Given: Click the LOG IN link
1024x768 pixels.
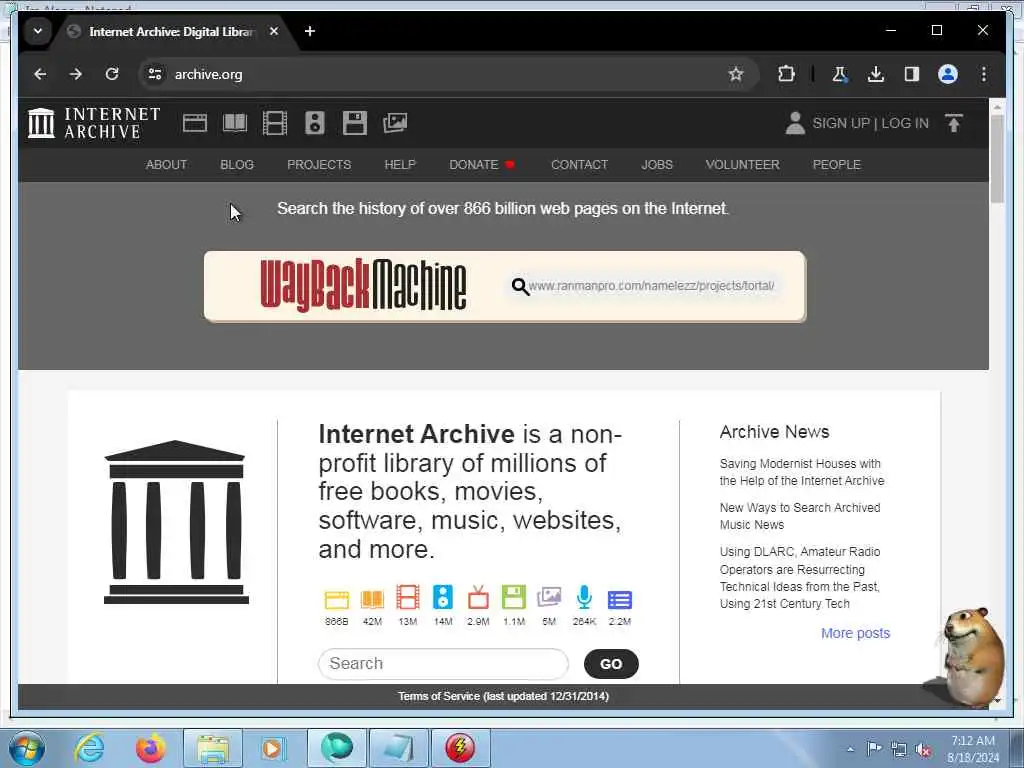Looking at the screenshot, I should pyautogui.click(x=905, y=123).
